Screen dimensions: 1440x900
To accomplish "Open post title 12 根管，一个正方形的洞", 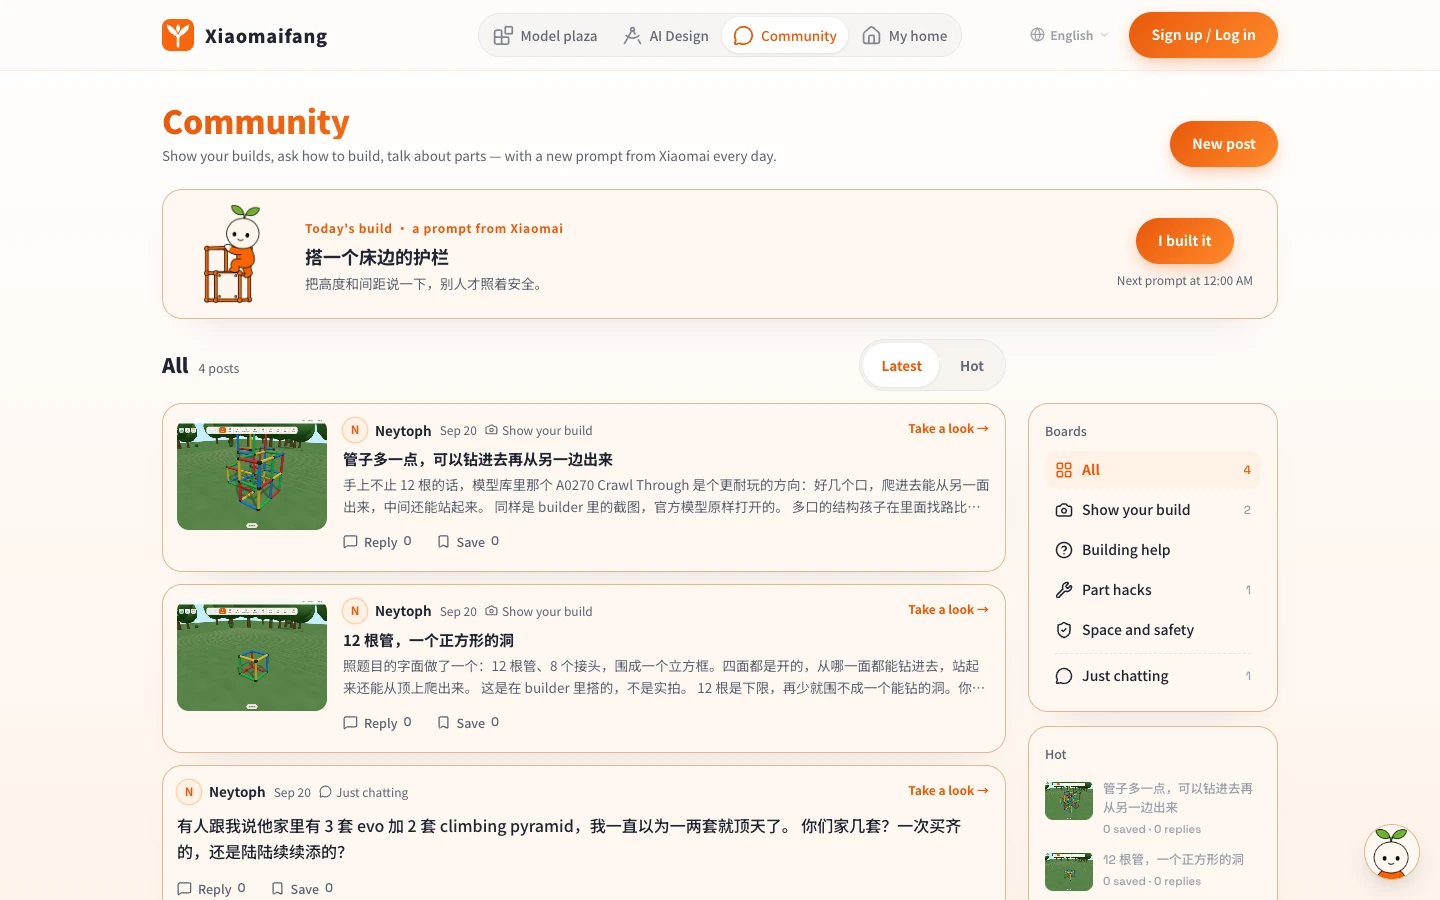I will [x=428, y=641].
